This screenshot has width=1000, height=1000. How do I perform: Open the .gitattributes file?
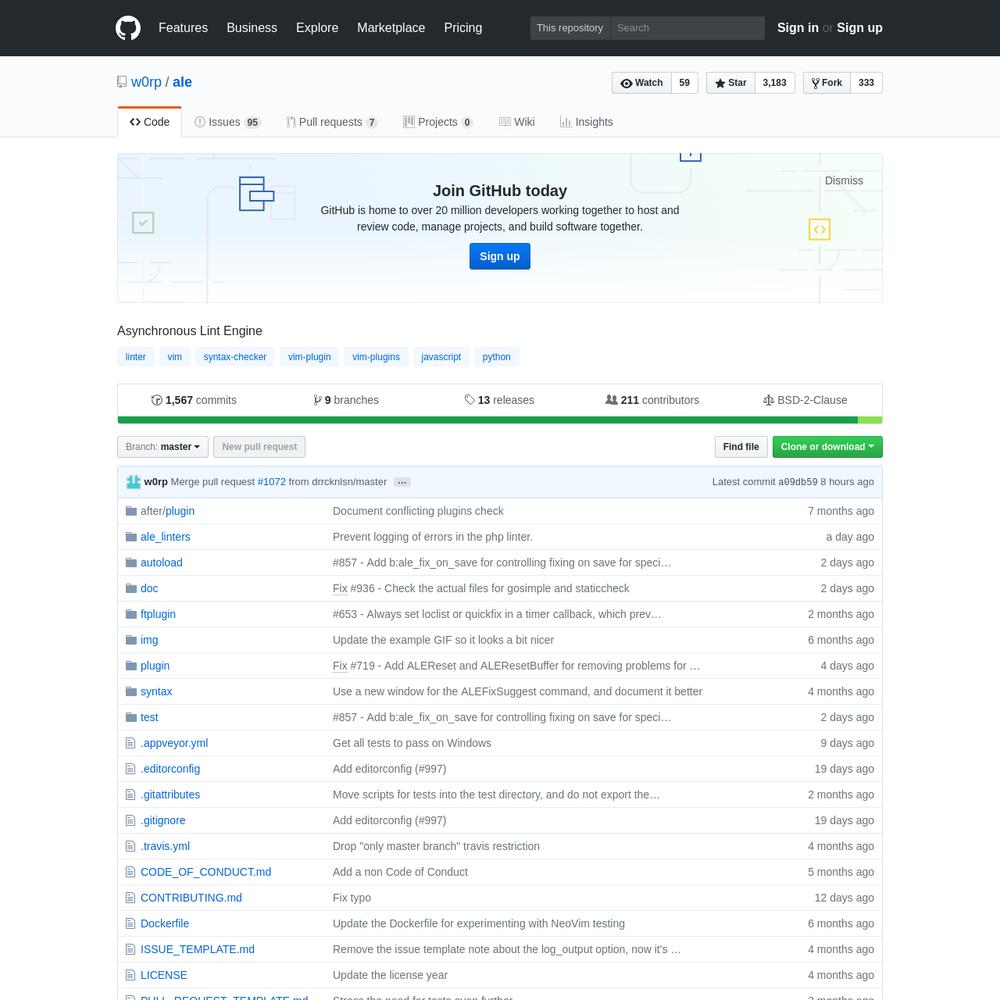click(170, 795)
